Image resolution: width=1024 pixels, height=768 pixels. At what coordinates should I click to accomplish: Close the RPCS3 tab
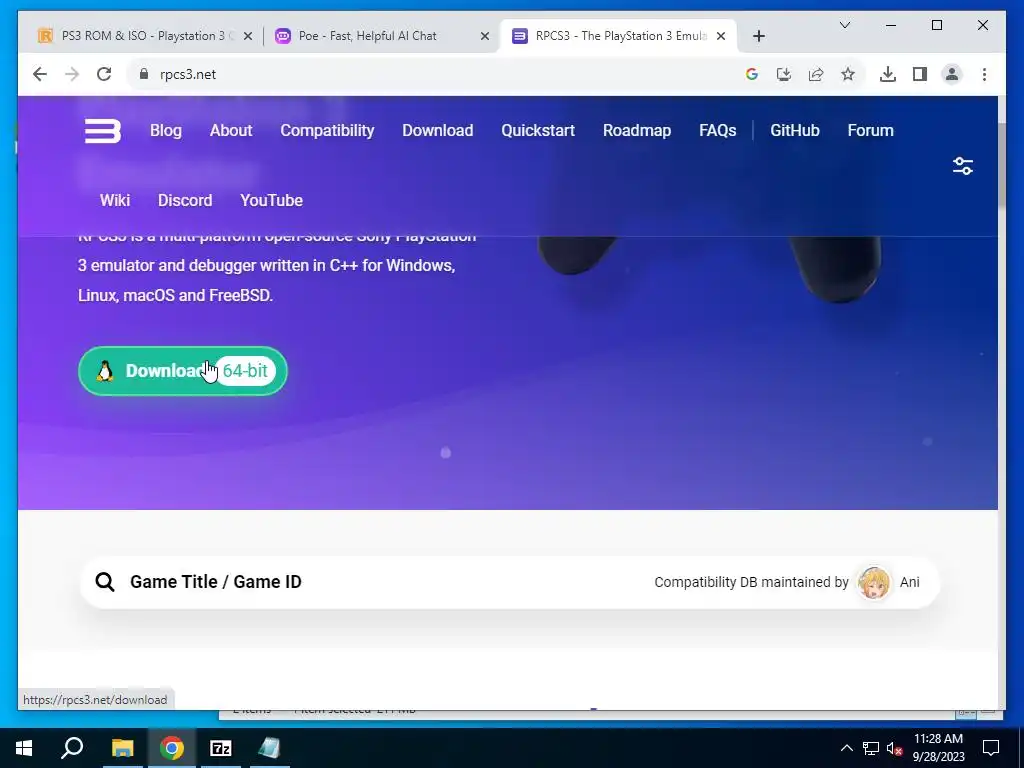coord(721,37)
